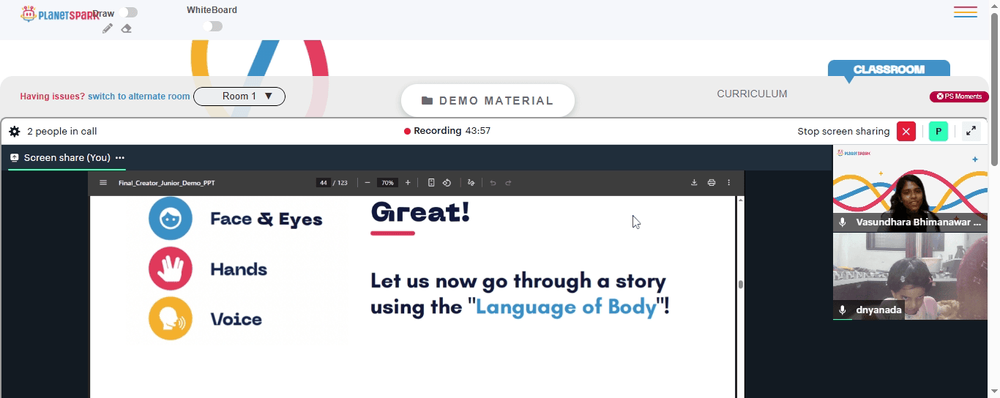Toggle the PDF viewer sidebar menu
Viewport: 1000px width, 398px height.
(x=103, y=182)
